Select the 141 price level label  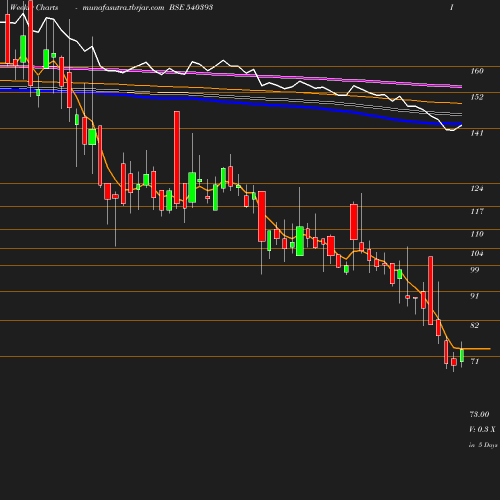click(477, 133)
